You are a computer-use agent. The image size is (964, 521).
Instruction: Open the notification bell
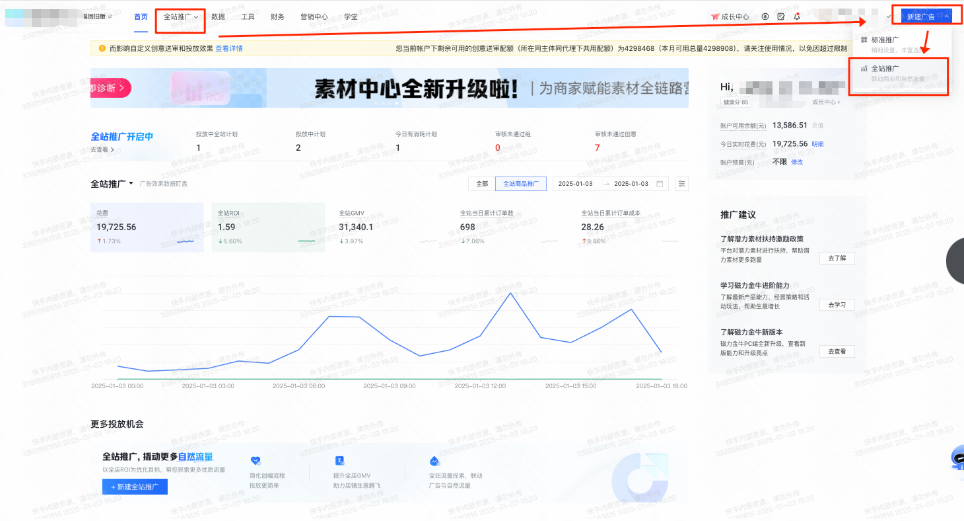point(797,17)
